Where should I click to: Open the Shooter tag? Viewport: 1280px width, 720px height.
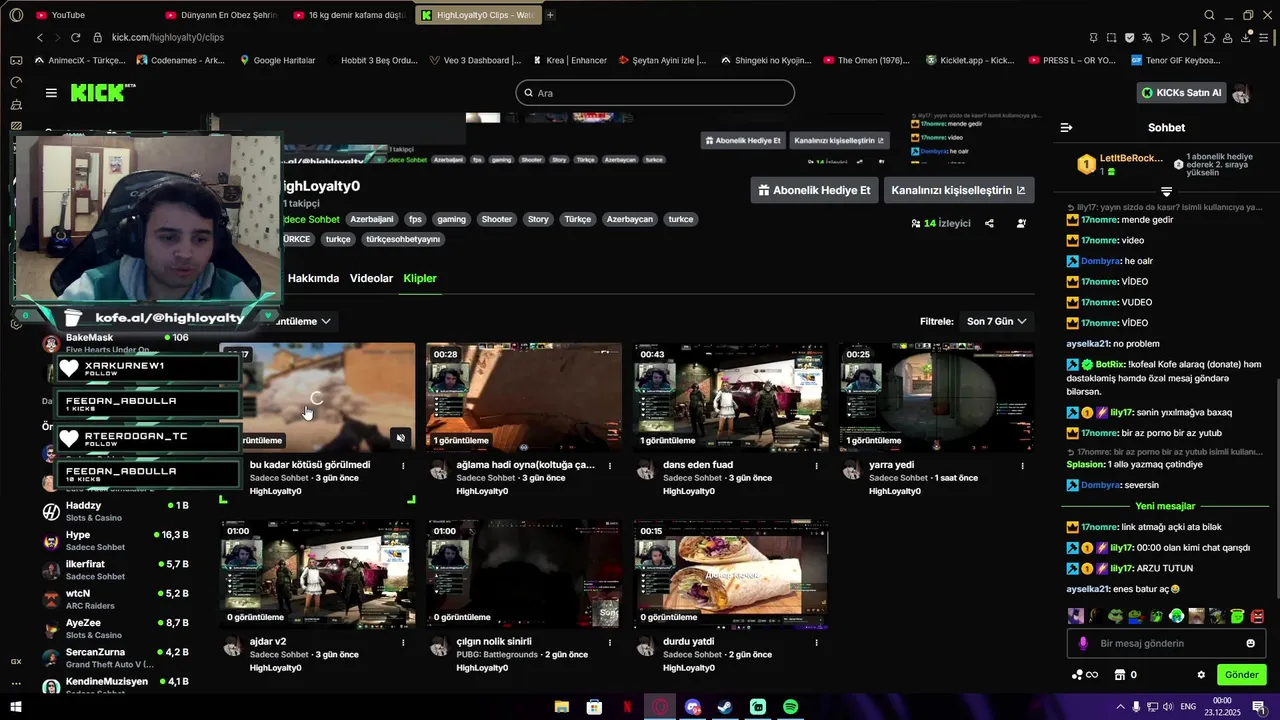[496, 219]
